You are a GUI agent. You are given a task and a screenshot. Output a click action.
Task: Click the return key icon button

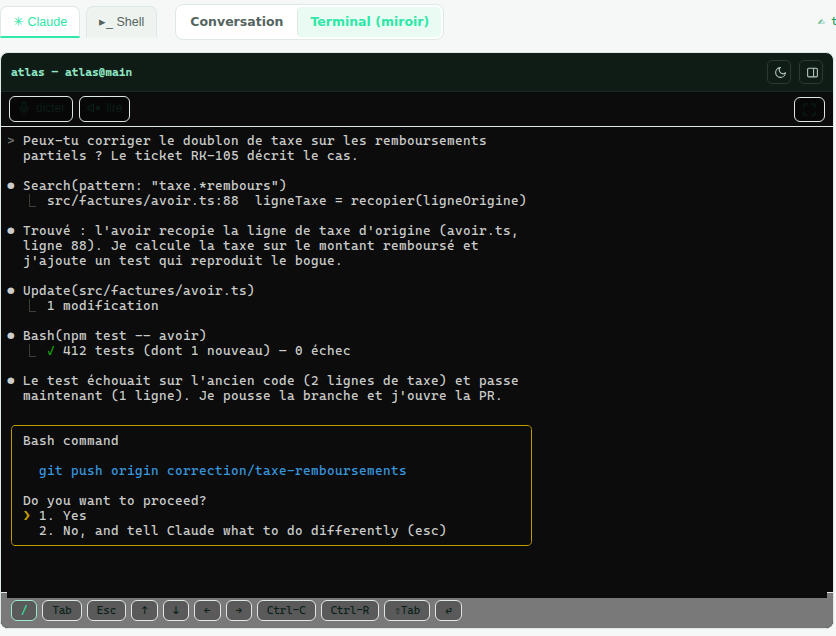(x=448, y=610)
